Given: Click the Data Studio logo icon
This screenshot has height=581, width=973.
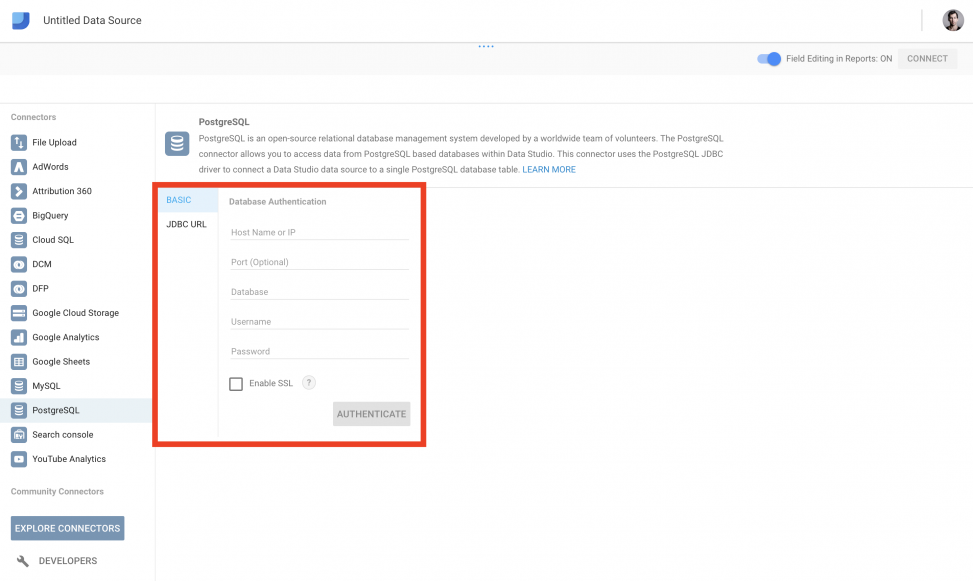Looking at the screenshot, I should point(20,20).
